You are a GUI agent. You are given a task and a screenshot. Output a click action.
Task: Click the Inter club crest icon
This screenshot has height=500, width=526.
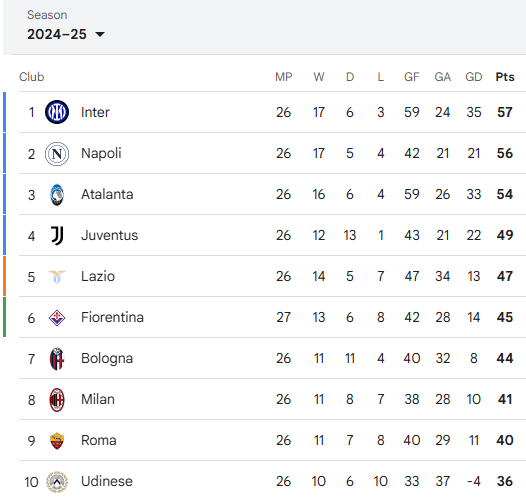pyautogui.click(x=57, y=112)
